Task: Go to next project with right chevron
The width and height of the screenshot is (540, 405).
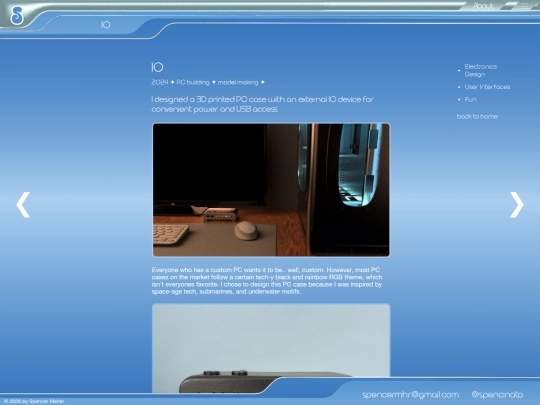Action: tap(517, 205)
